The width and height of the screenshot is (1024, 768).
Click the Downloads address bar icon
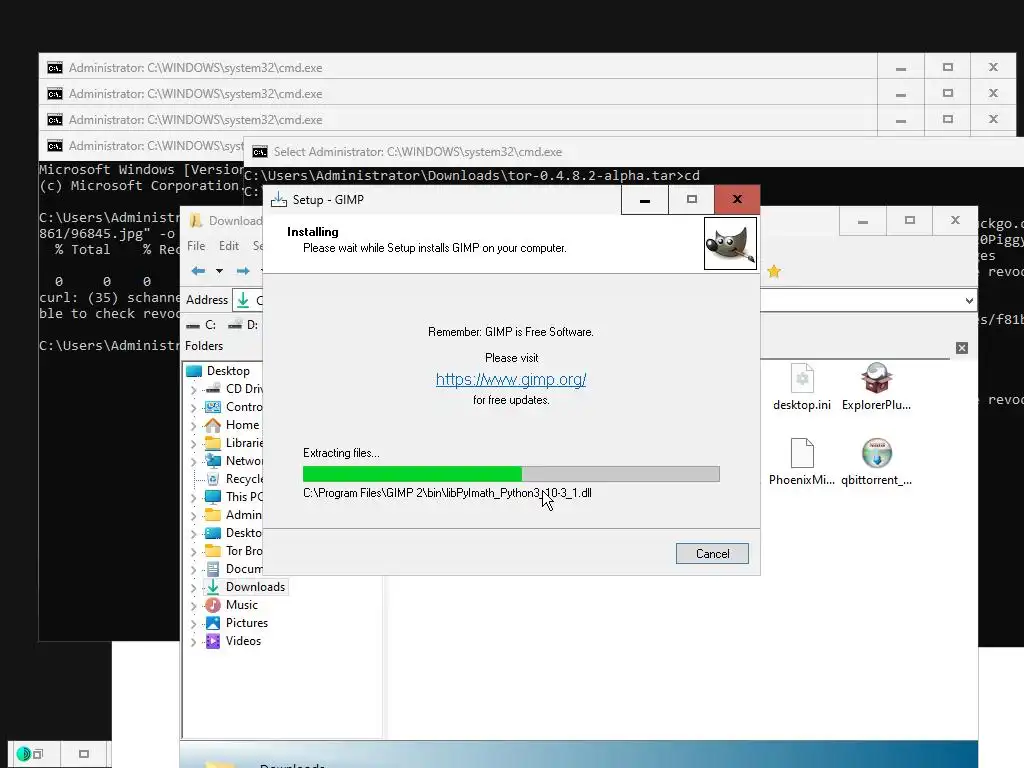pyautogui.click(x=243, y=300)
